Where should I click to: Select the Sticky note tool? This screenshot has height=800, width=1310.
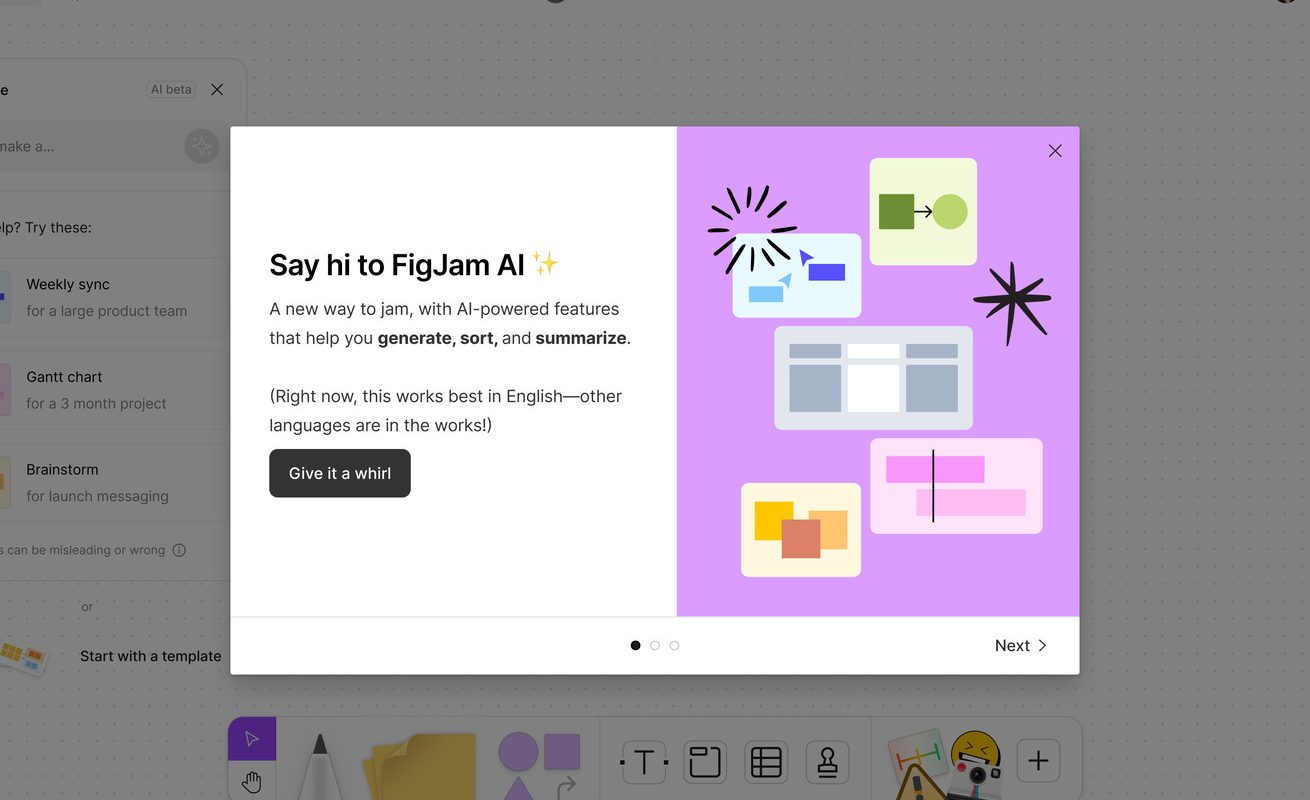420,767
